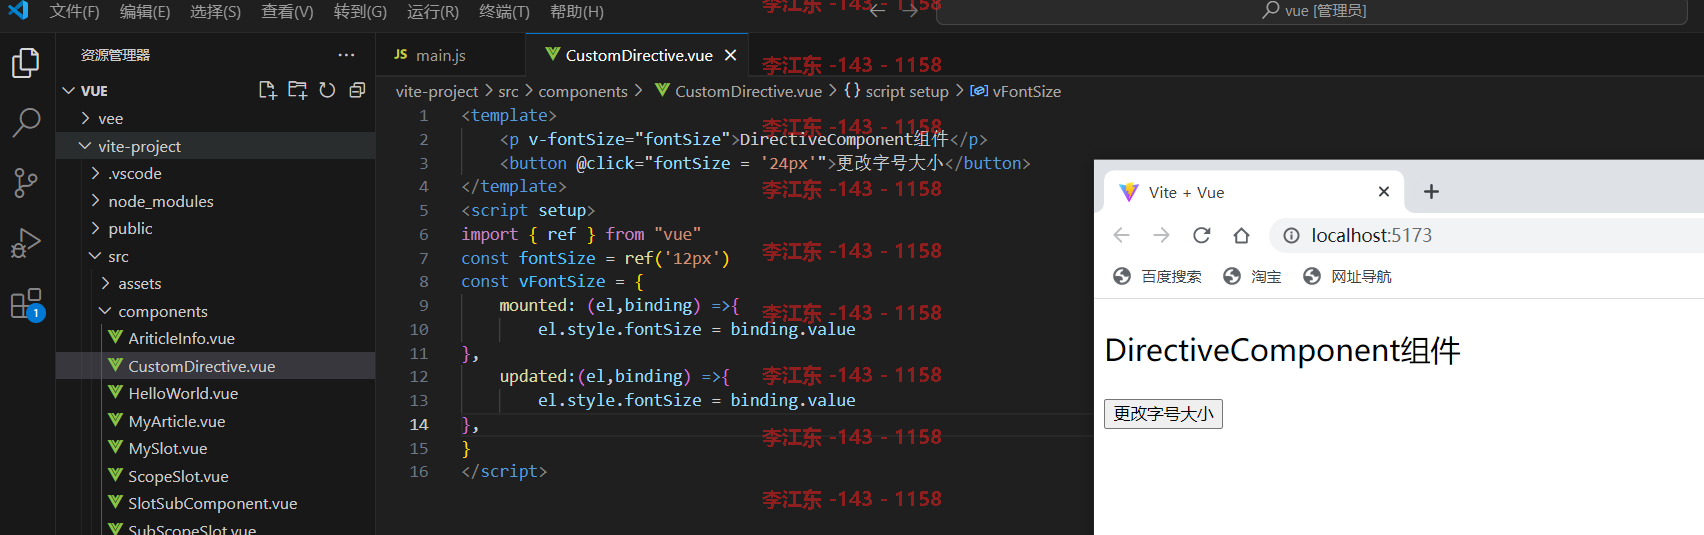The width and height of the screenshot is (1704, 535).
Task: Click the VS Code logo icon
Action: click(x=18, y=11)
